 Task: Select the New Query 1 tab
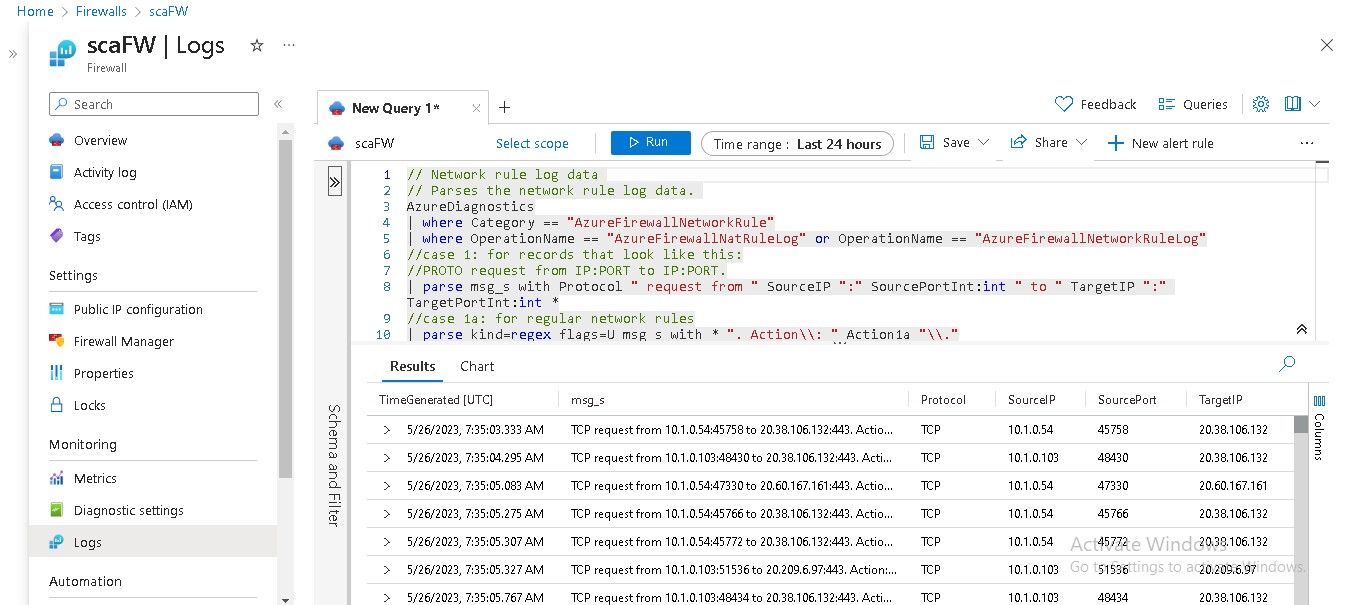coord(395,108)
